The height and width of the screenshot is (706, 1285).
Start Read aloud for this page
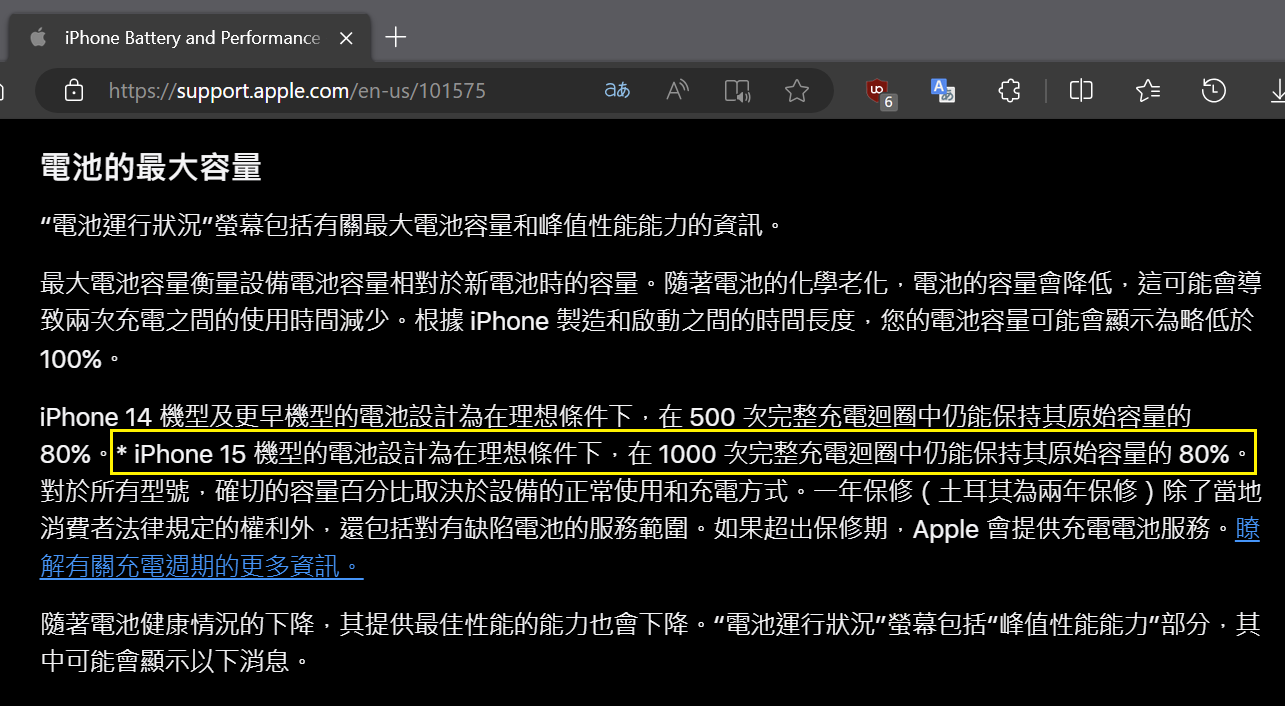click(x=677, y=91)
